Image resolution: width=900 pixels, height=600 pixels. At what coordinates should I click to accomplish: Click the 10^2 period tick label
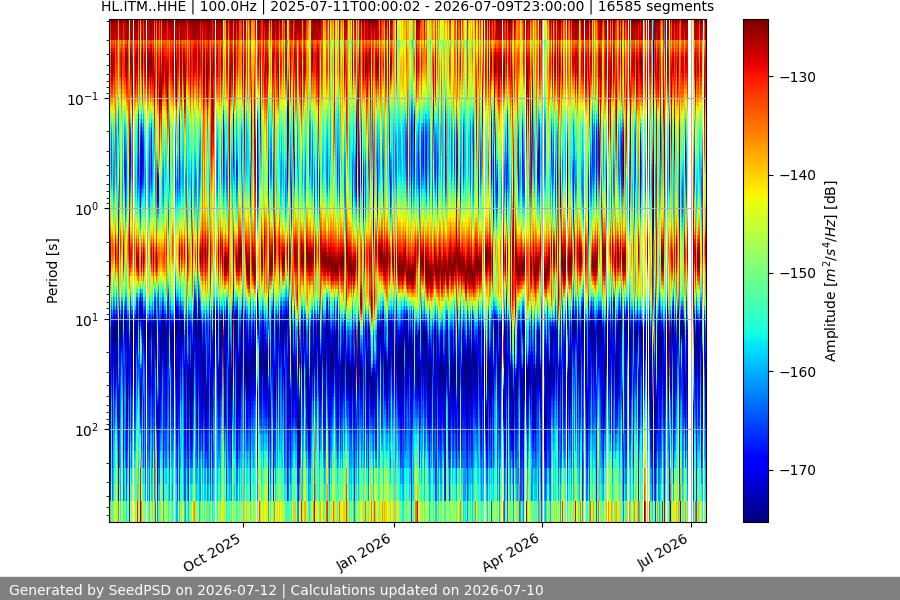point(86,430)
